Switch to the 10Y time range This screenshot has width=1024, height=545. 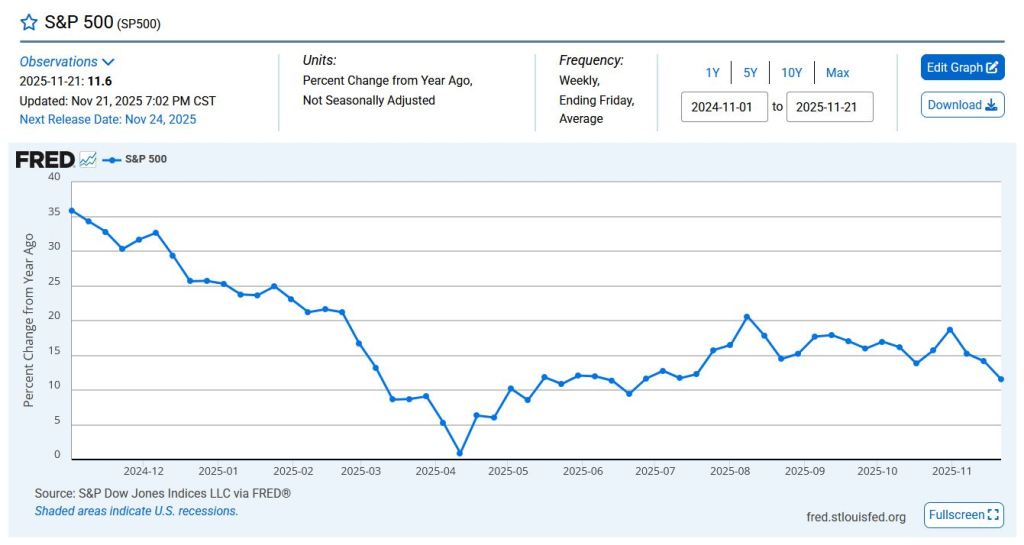[791, 73]
